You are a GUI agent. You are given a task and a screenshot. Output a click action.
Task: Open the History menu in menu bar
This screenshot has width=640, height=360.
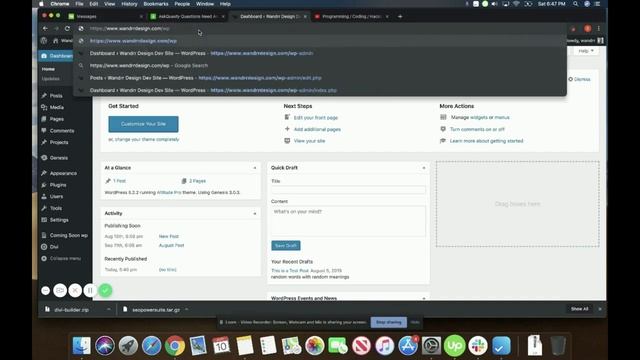click(129, 4)
